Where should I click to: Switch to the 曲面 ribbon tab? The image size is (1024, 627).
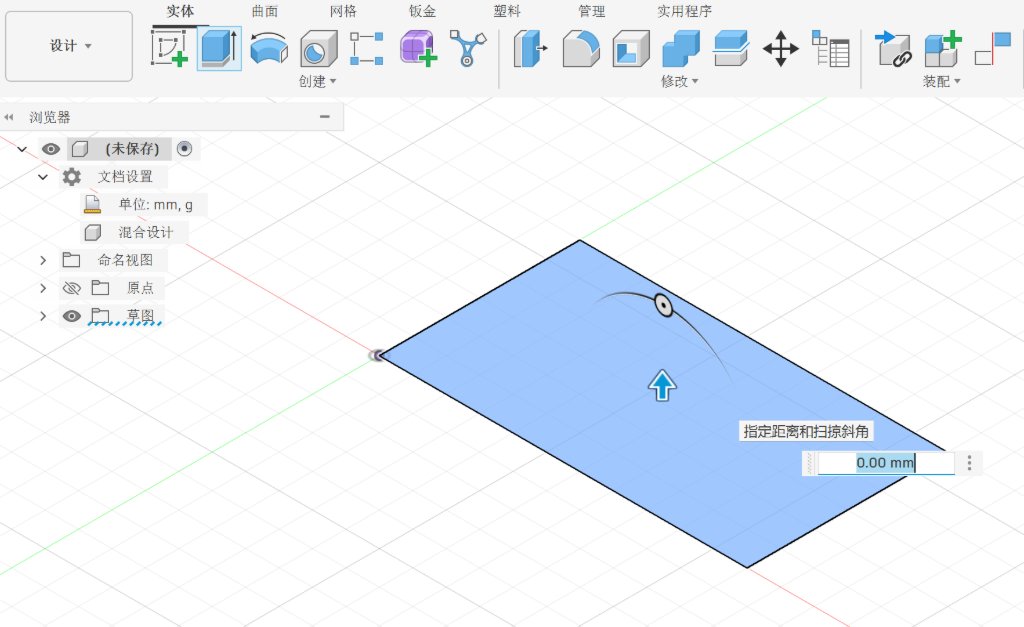[x=266, y=11]
